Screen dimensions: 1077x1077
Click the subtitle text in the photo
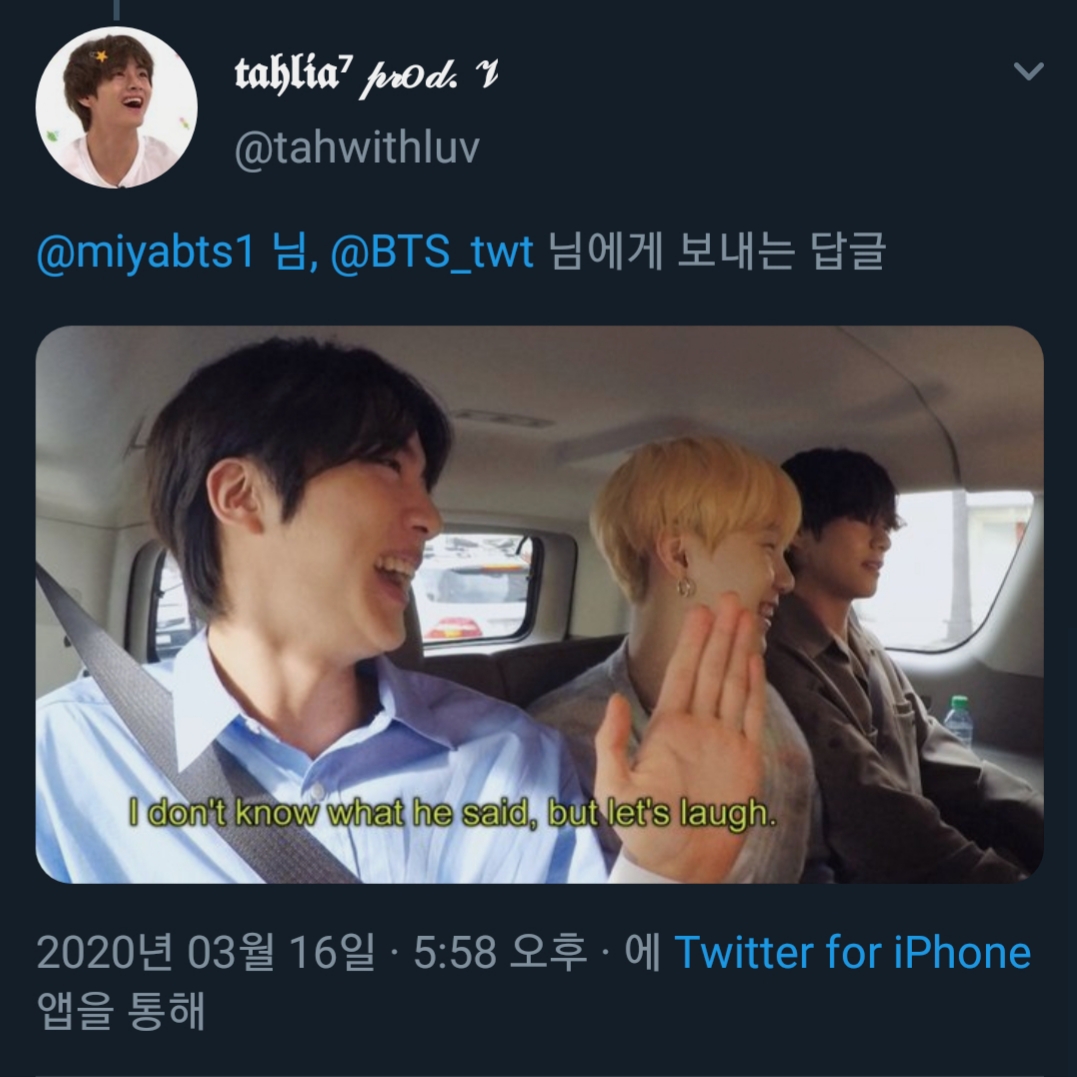pyautogui.click(x=452, y=814)
